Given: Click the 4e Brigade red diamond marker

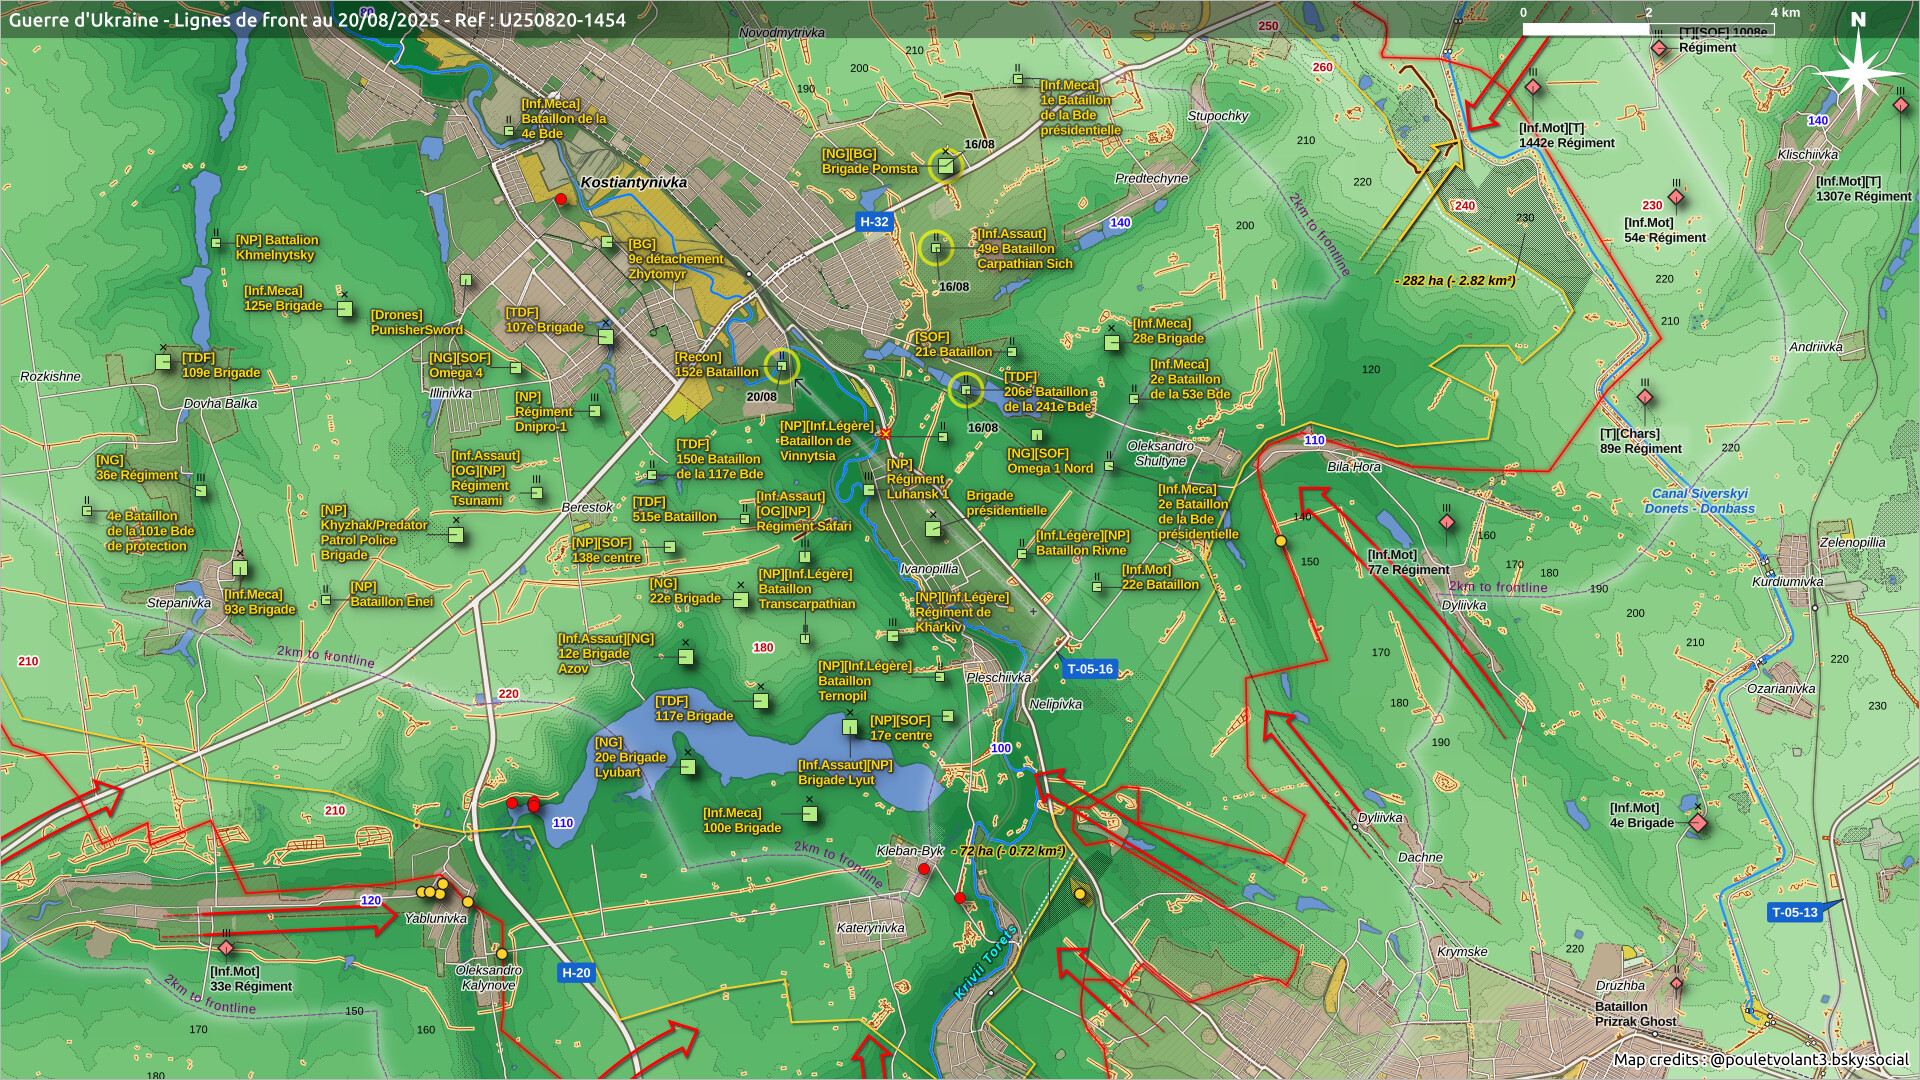Looking at the screenshot, I should tap(1697, 824).
